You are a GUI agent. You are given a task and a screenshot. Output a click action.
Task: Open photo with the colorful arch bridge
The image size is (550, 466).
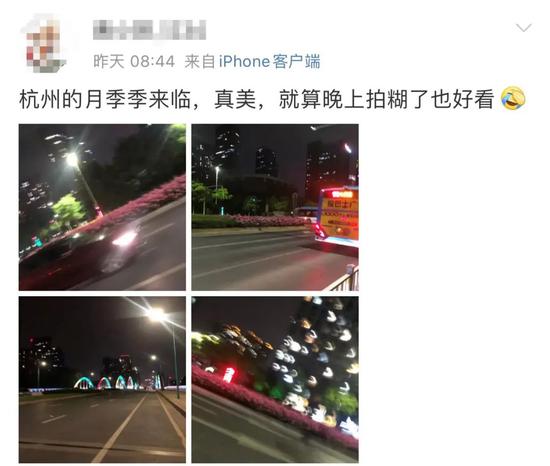tap(102, 380)
